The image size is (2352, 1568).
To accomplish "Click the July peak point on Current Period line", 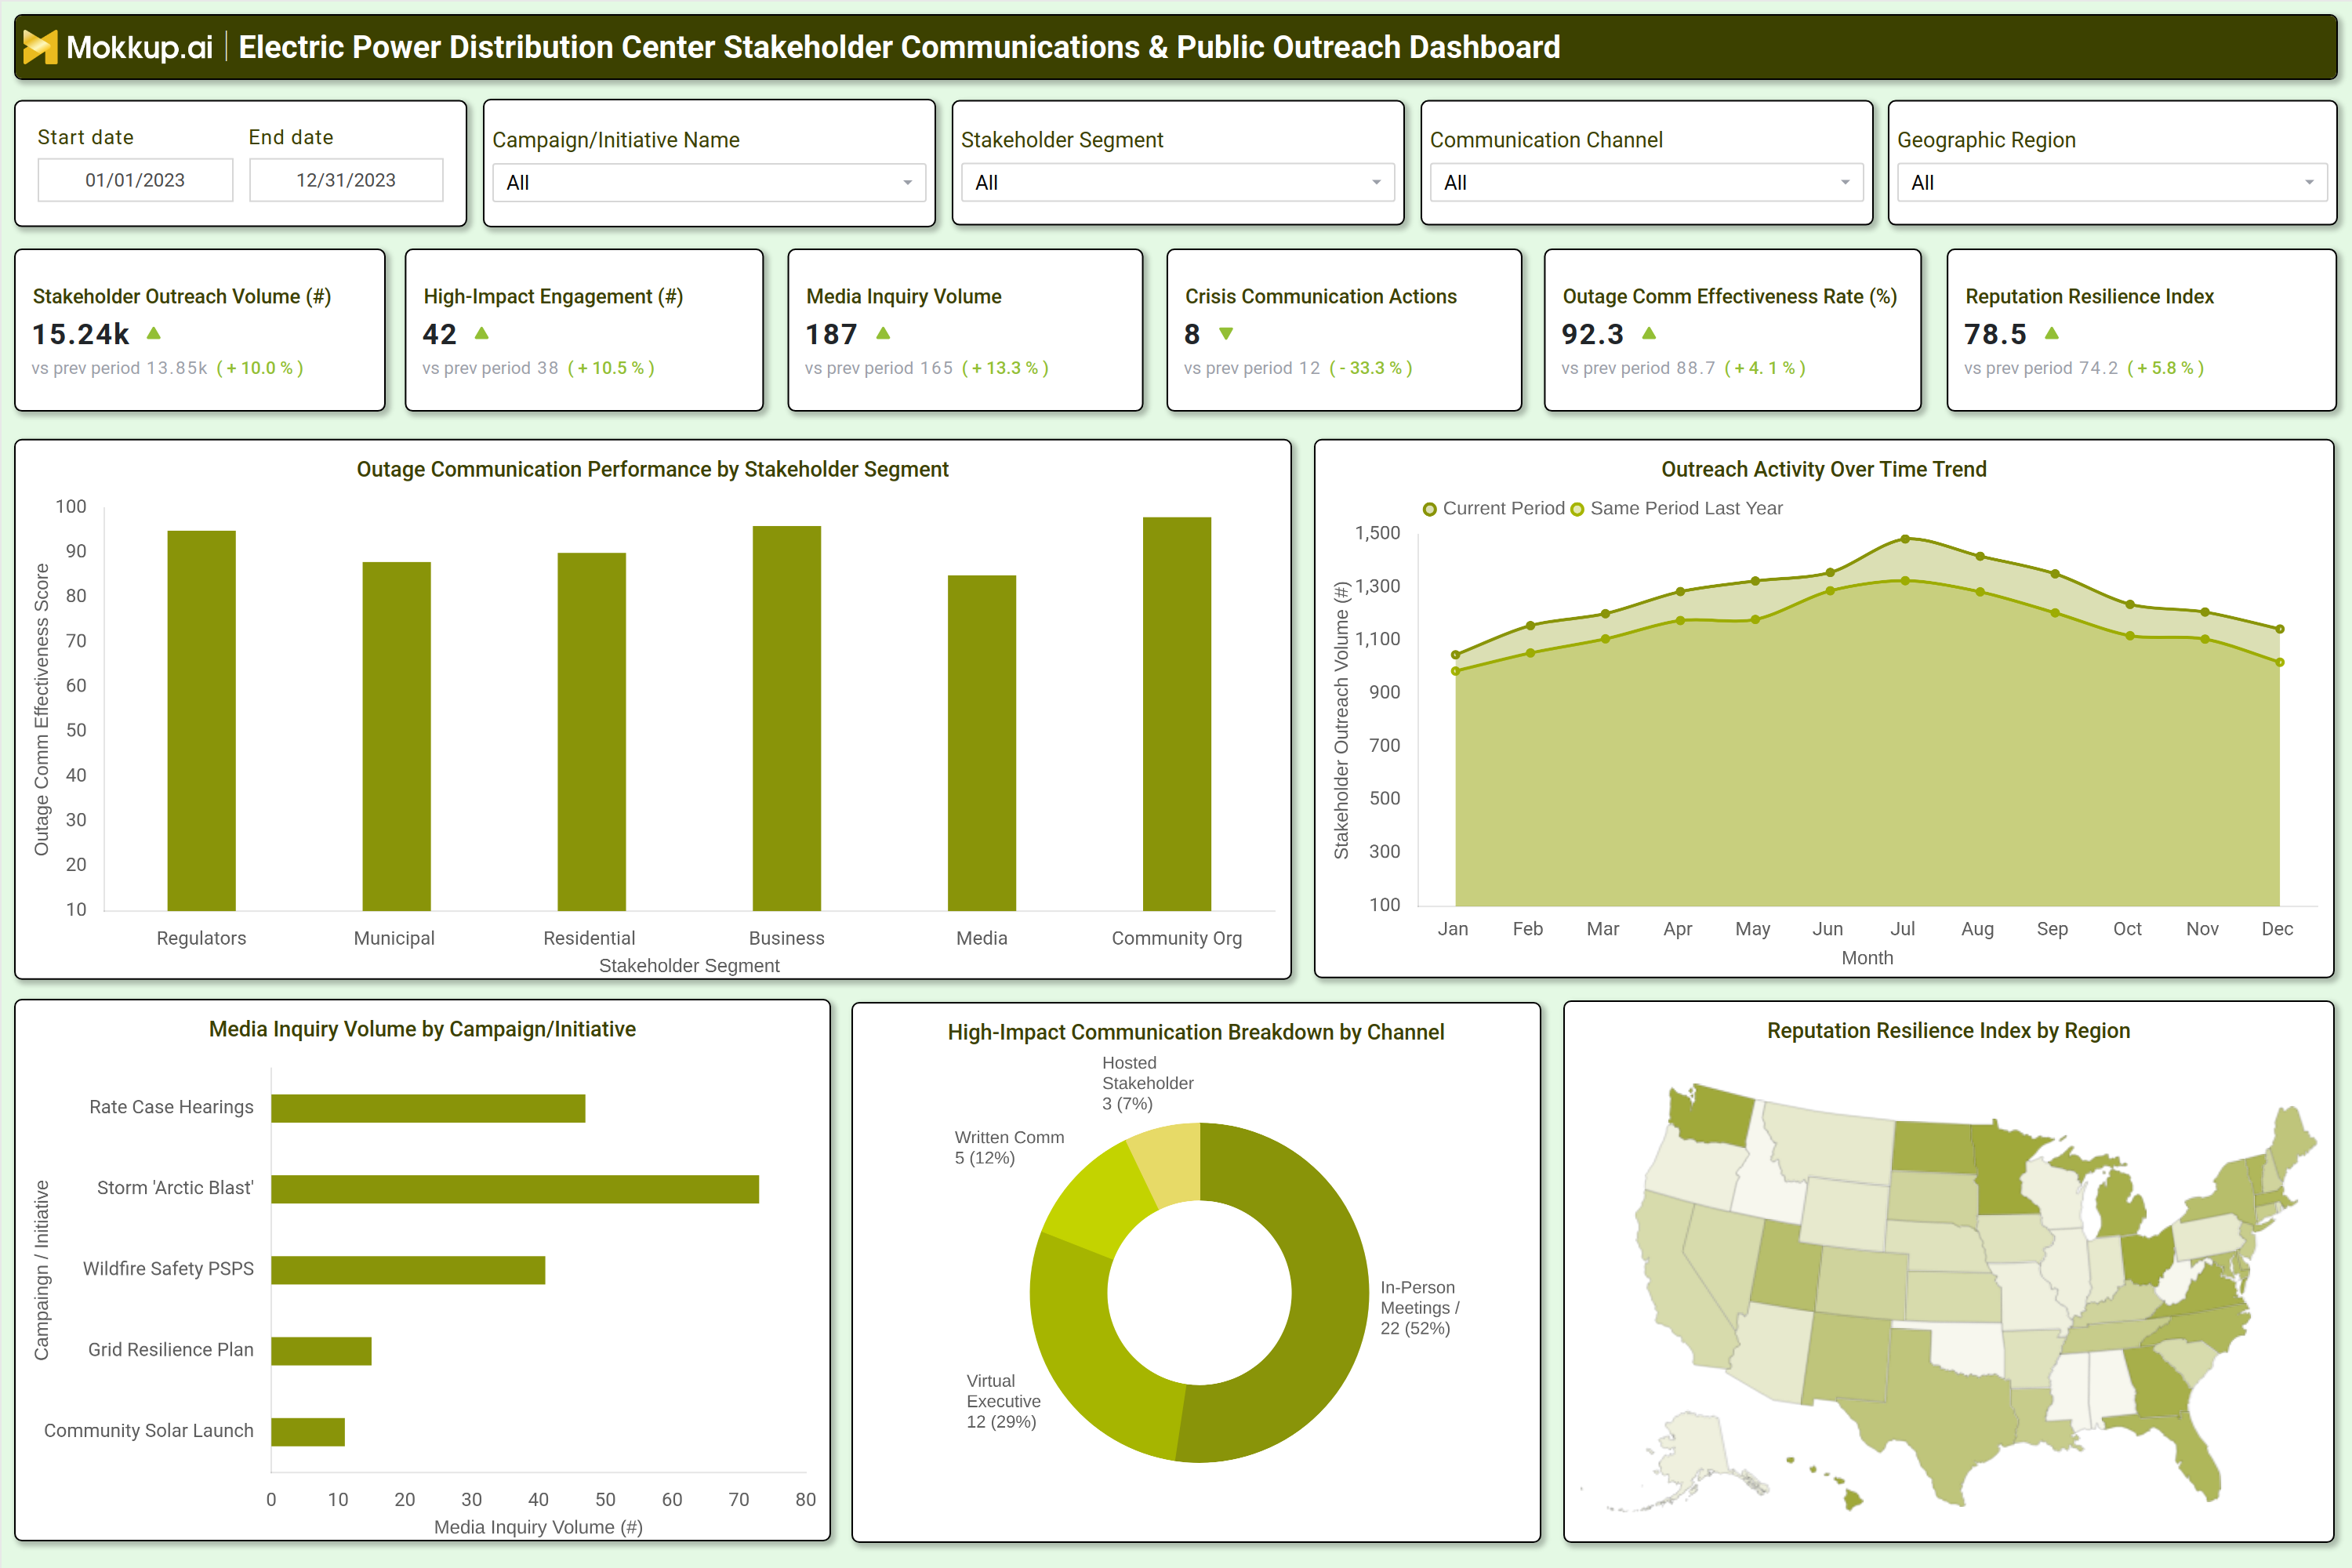I will tap(1905, 539).
